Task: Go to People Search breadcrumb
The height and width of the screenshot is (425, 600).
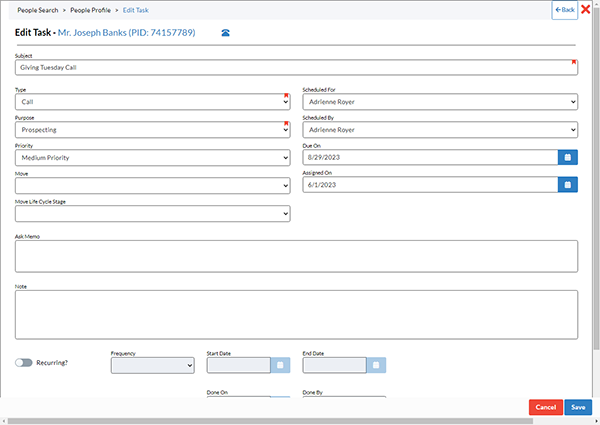Action: (38, 10)
